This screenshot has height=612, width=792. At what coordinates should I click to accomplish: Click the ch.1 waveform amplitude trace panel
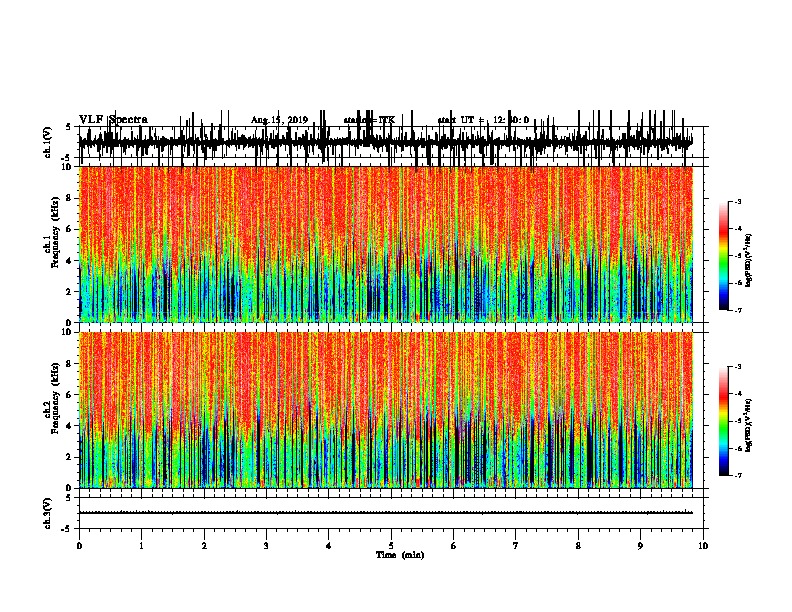pos(391,142)
